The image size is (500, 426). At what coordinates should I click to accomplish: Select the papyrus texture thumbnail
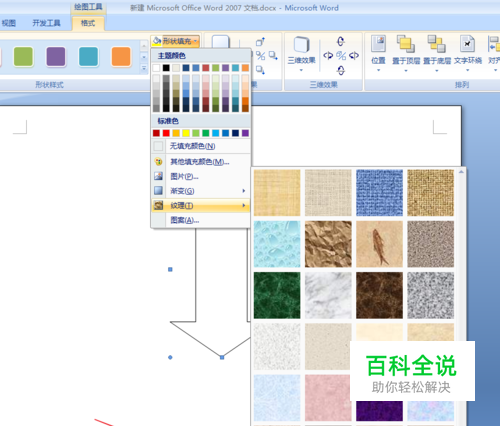[277, 193]
